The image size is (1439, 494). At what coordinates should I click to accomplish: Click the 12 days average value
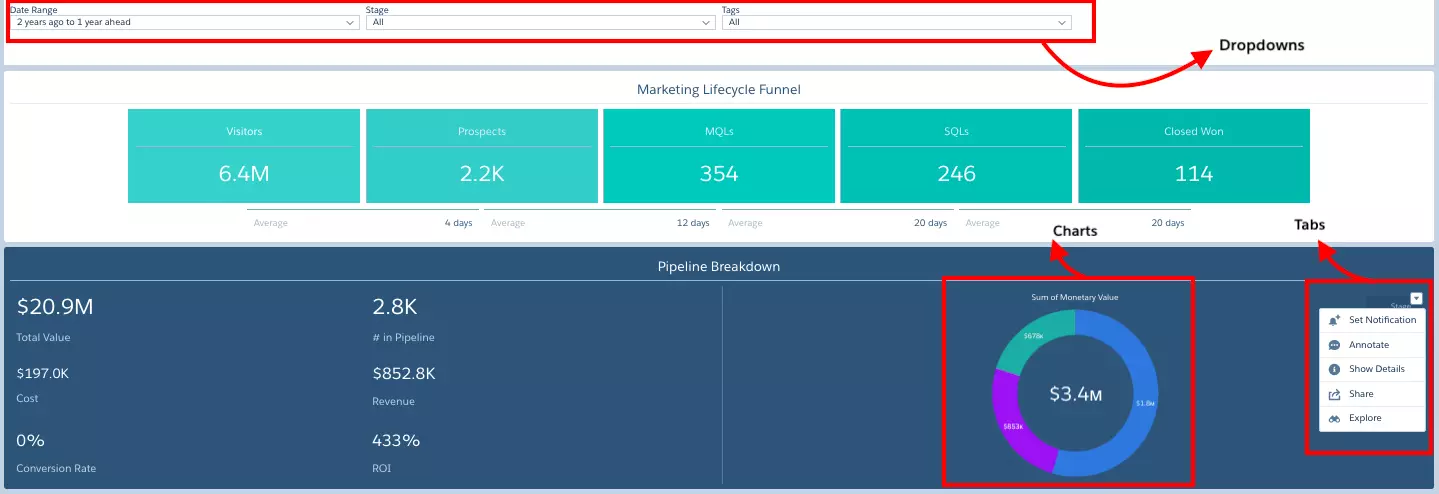click(x=693, y=223)
